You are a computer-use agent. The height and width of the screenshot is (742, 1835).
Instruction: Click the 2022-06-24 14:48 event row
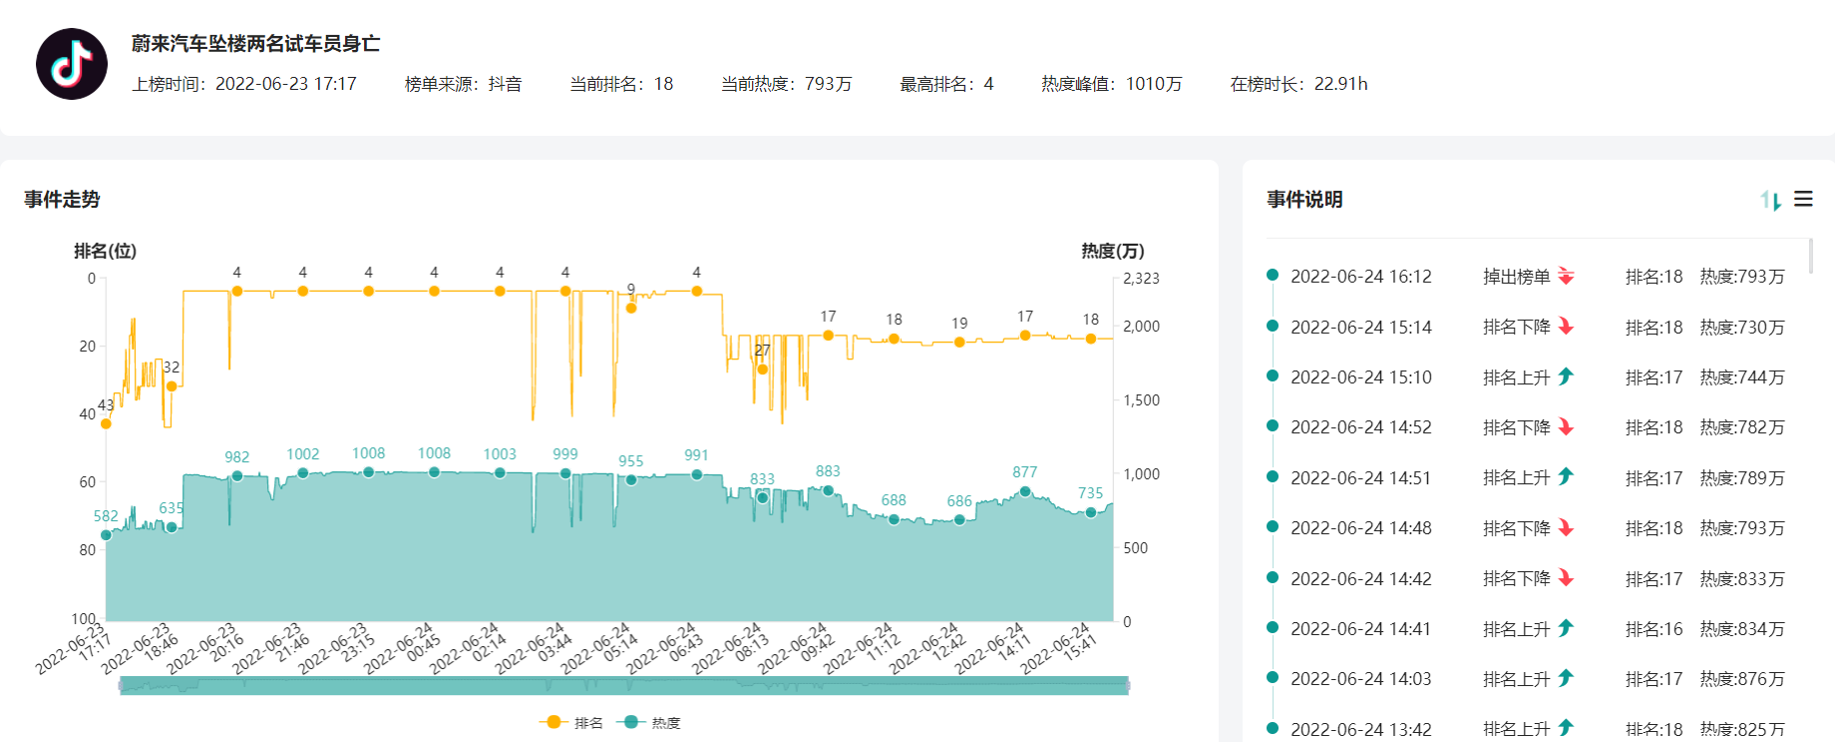tap(1360, 528)
